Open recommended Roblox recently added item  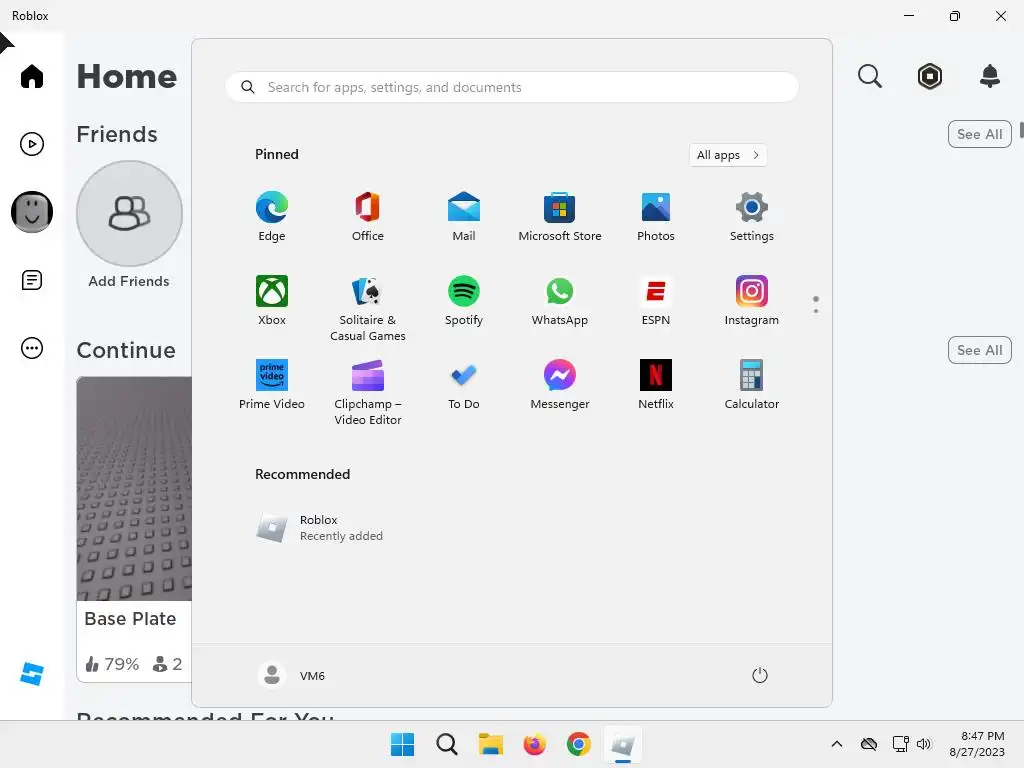coord(320,528)
